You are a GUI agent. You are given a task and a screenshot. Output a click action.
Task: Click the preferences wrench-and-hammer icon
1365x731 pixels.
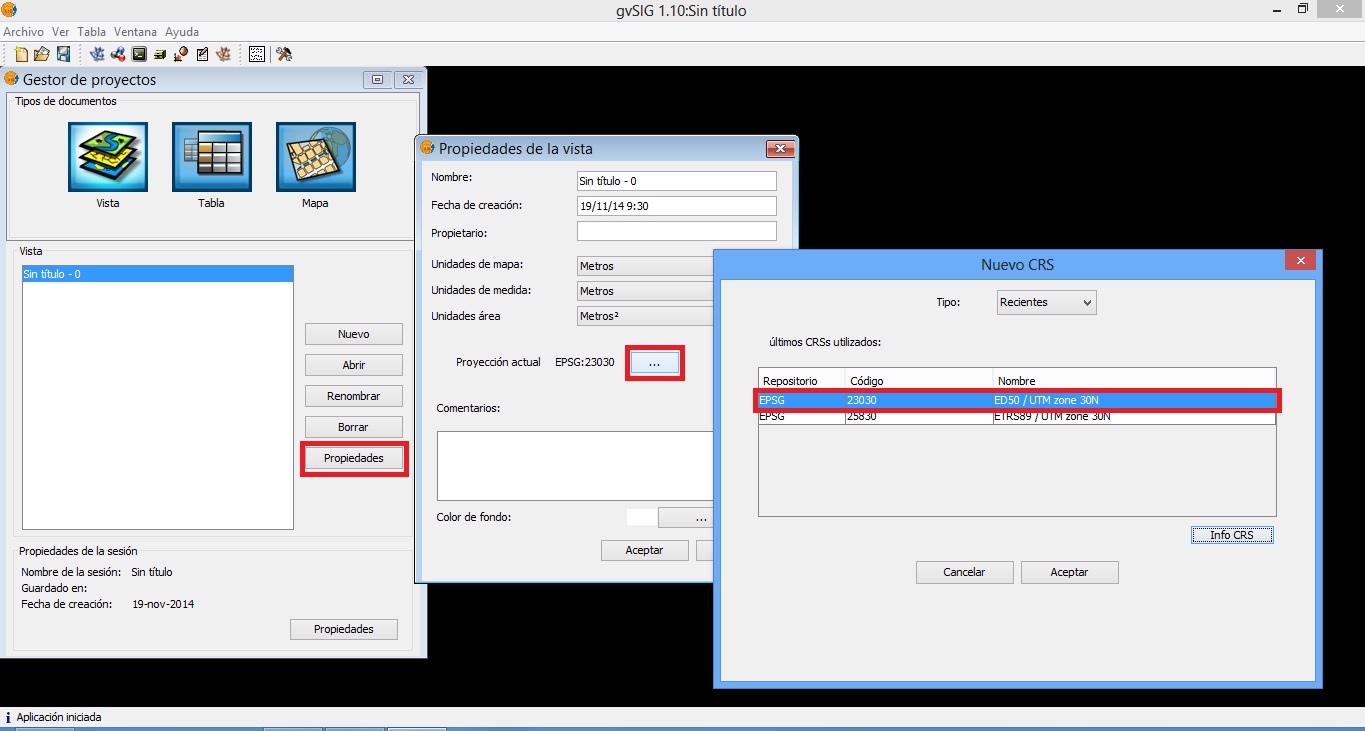(x=284, y=54)
